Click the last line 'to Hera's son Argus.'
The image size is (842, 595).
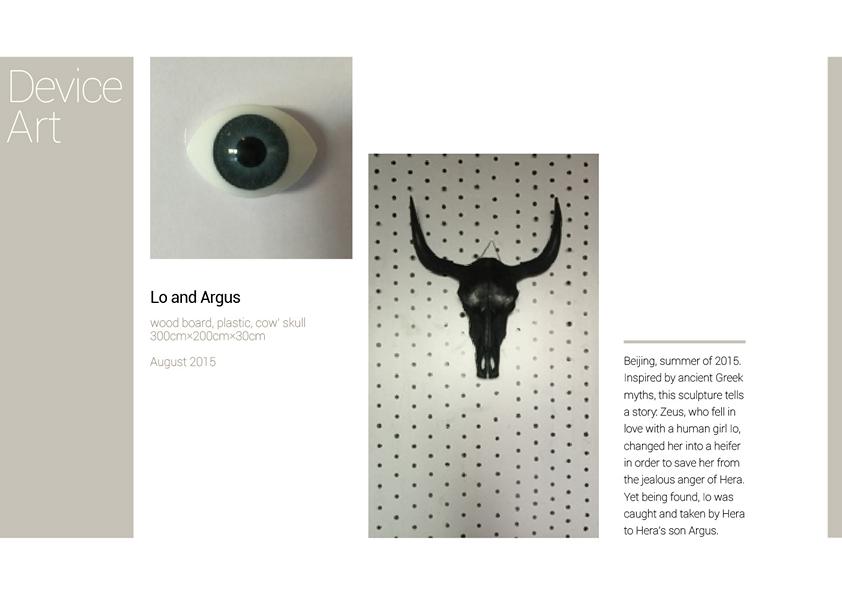pos(671,531)
